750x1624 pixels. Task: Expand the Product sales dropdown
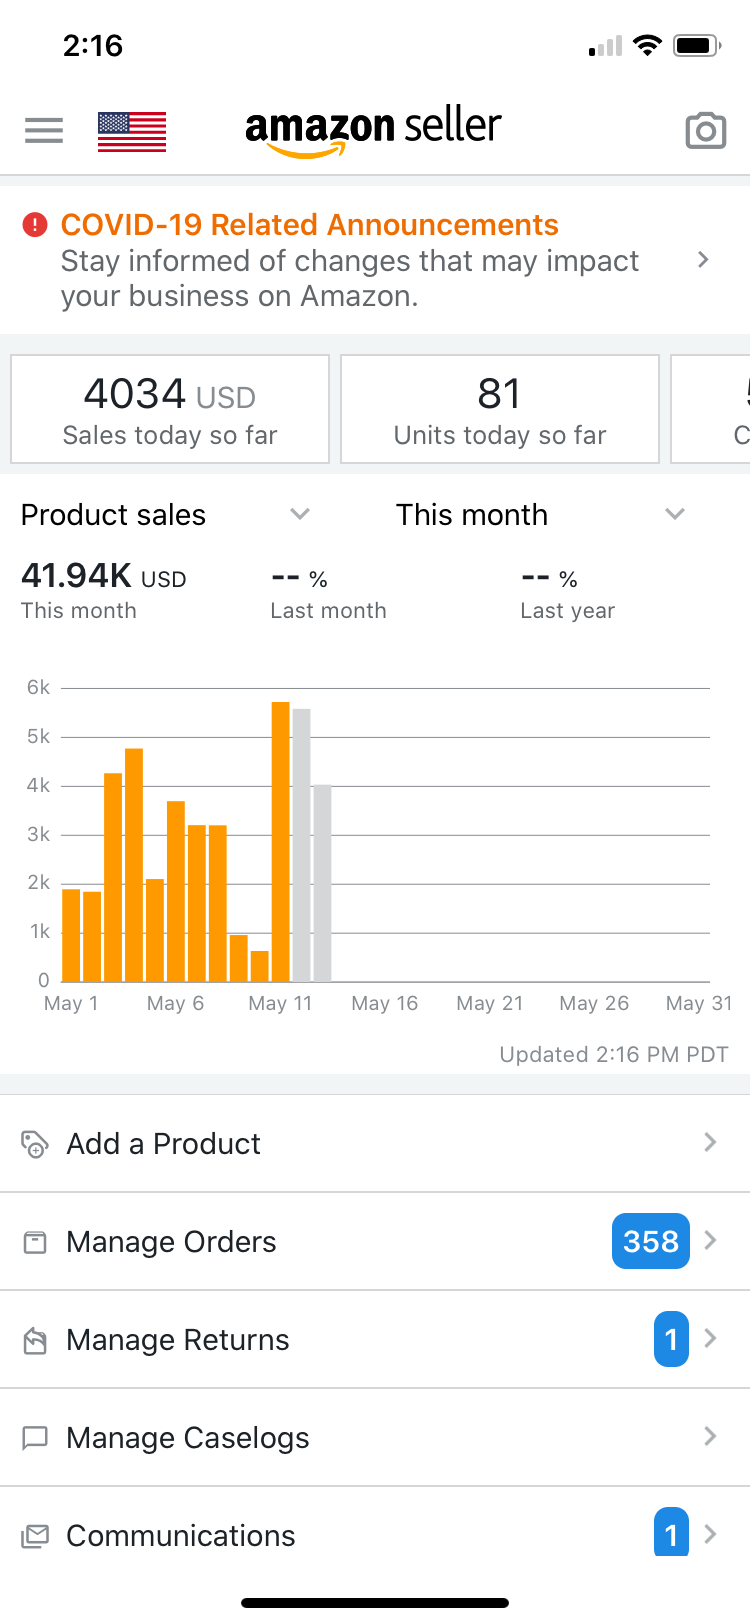pos(299,514)
